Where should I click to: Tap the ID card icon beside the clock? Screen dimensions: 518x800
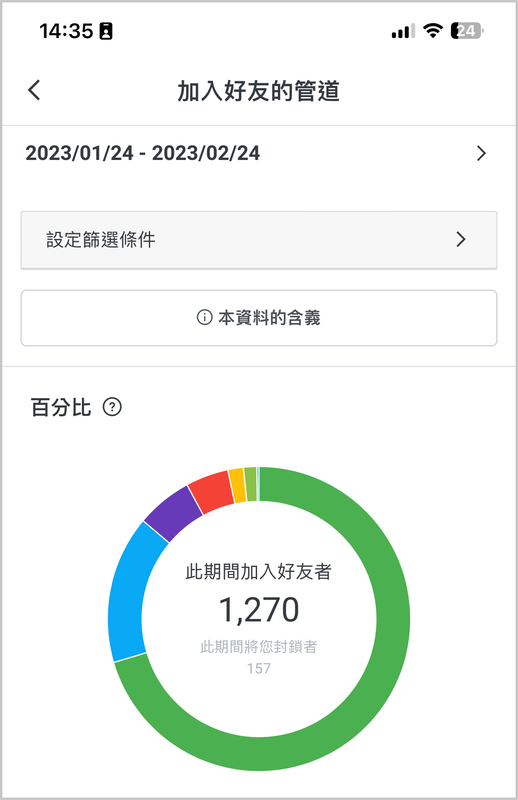tap(106, 31)
